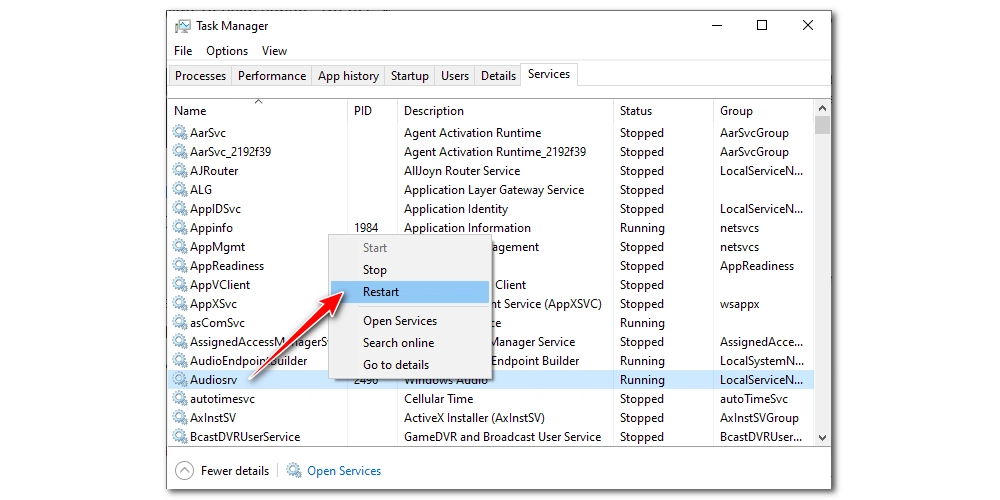Sort by the Status column header
Screen dimensions: 1000x500
(x=663, y=111)
